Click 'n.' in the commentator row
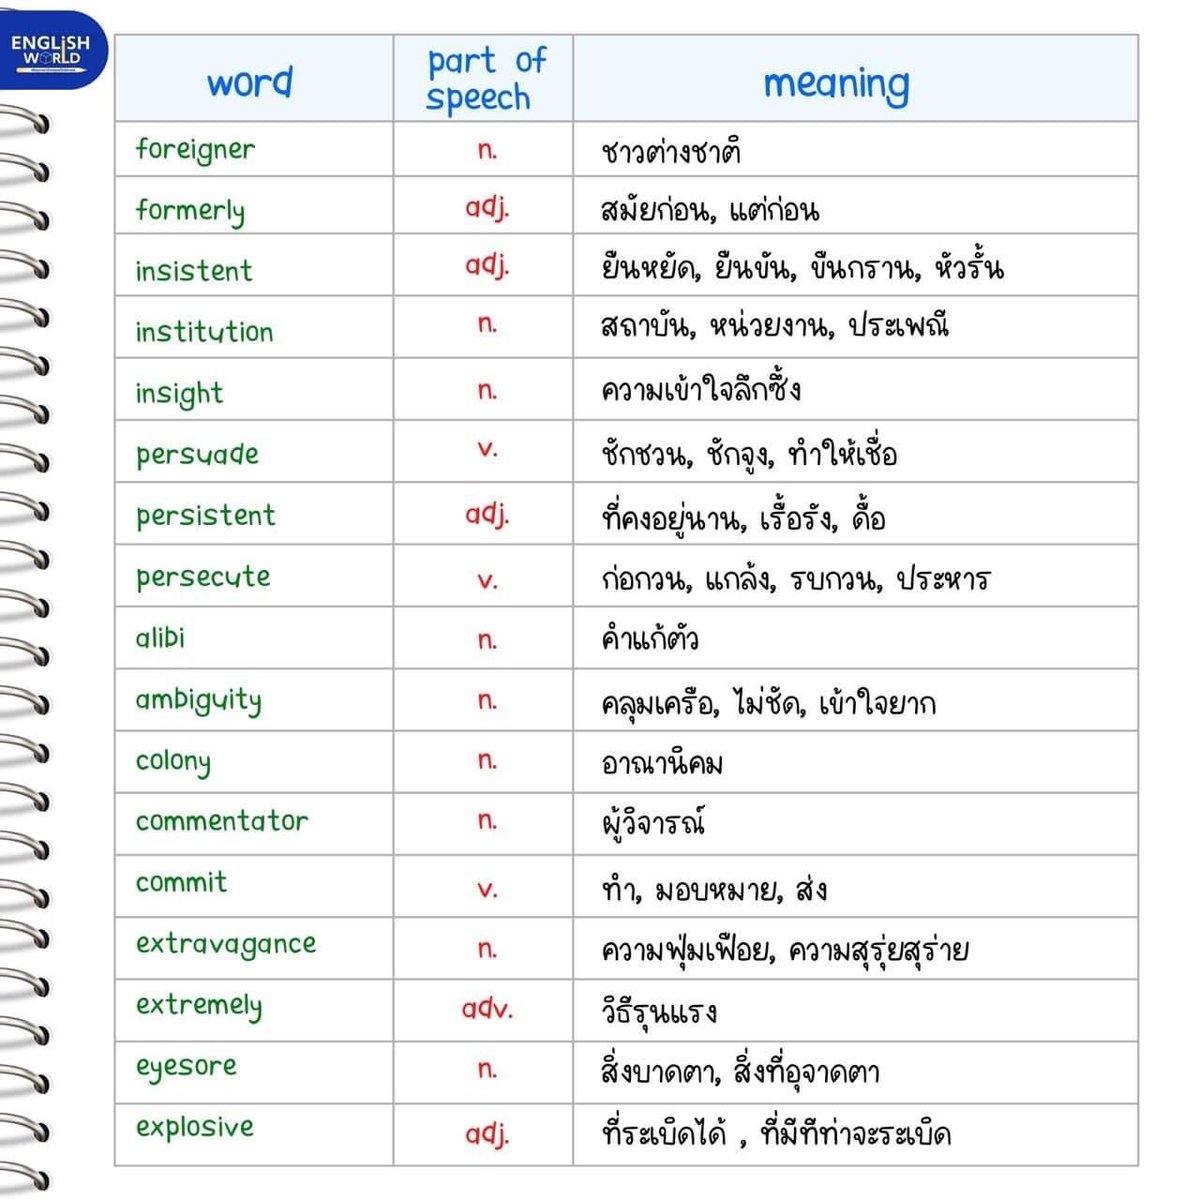This screenshot has width=1200, height=1200. 487,821
